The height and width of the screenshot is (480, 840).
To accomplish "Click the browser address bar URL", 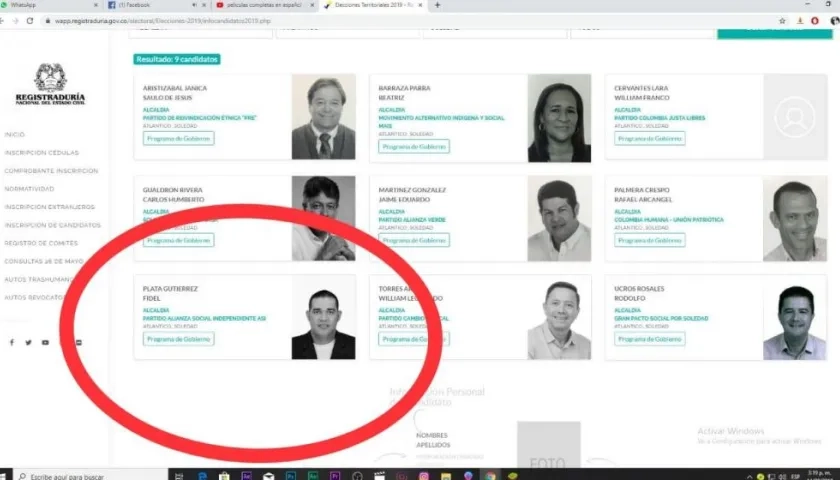I will tap(162, 21).
